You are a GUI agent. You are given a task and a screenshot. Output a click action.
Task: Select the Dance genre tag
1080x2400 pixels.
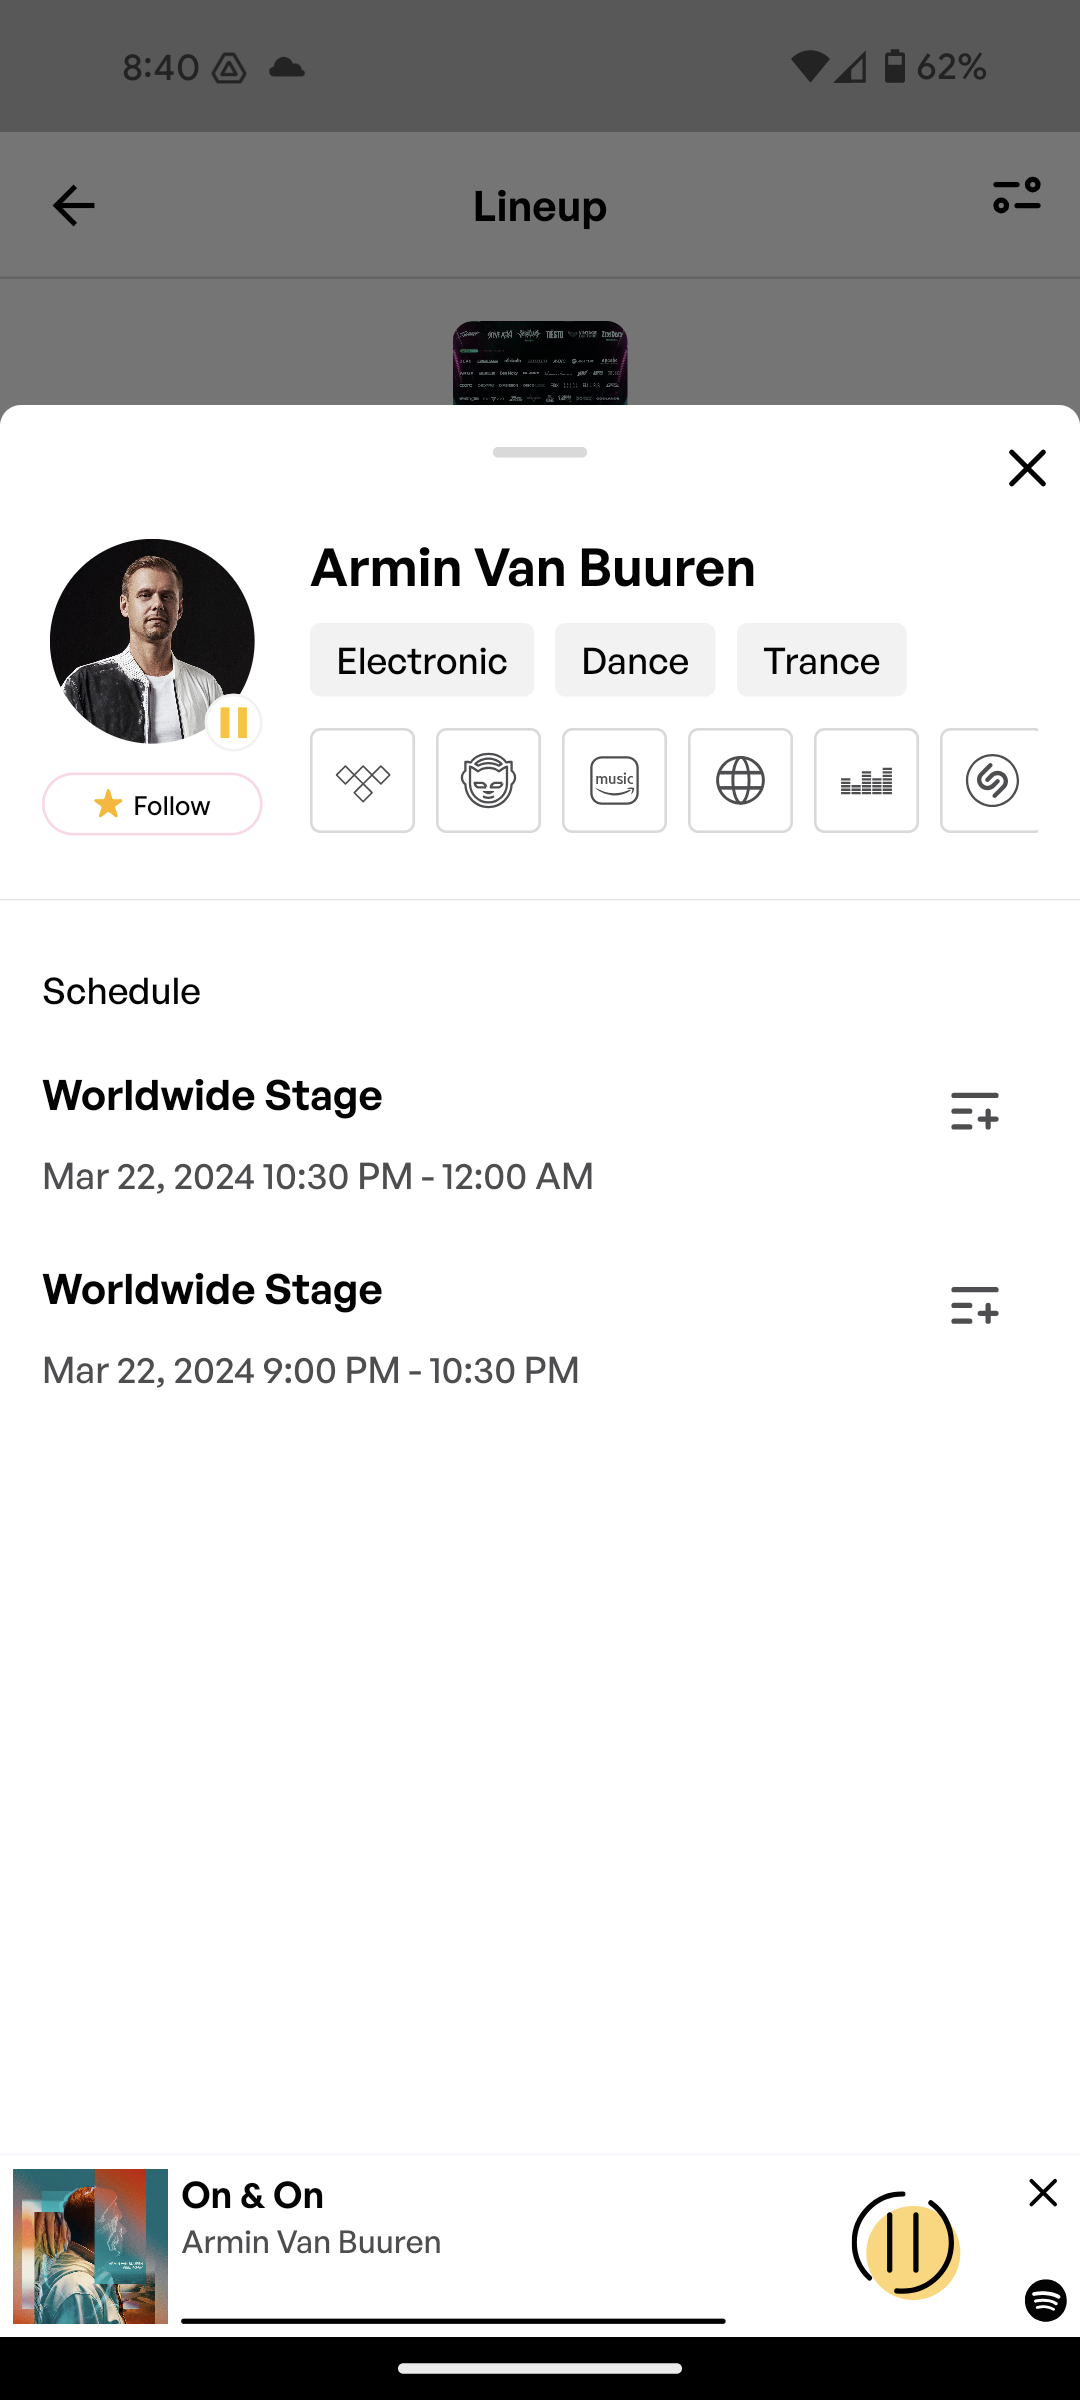(635, 660)
